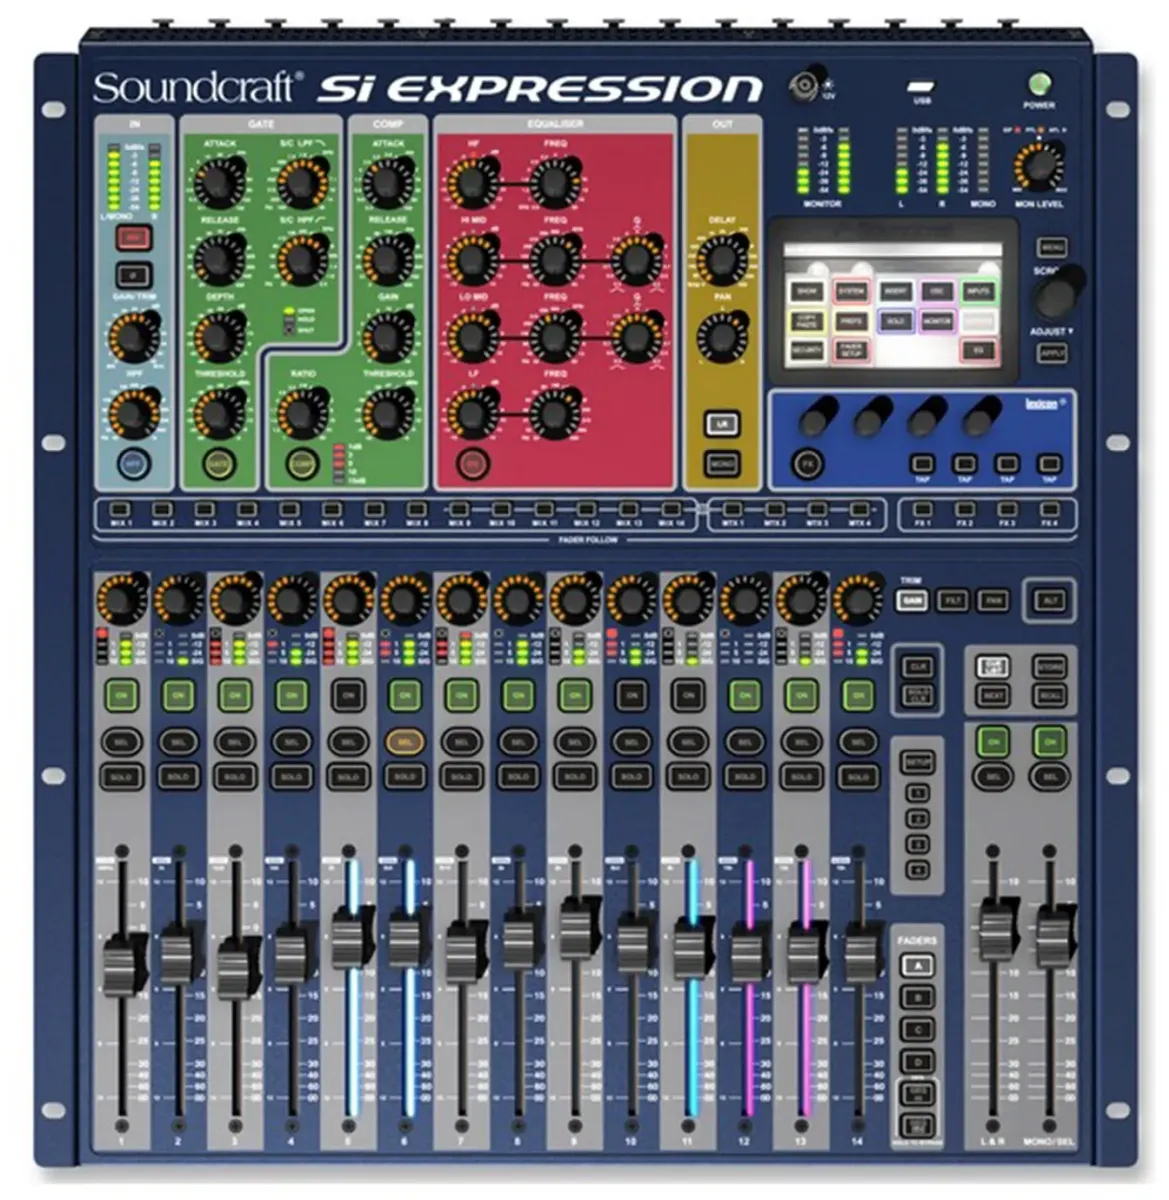Tap MONITOR on the touchscreen
Viewport: 1169px width, 1200px height.
pyautogui.click(x=937, y=321)
